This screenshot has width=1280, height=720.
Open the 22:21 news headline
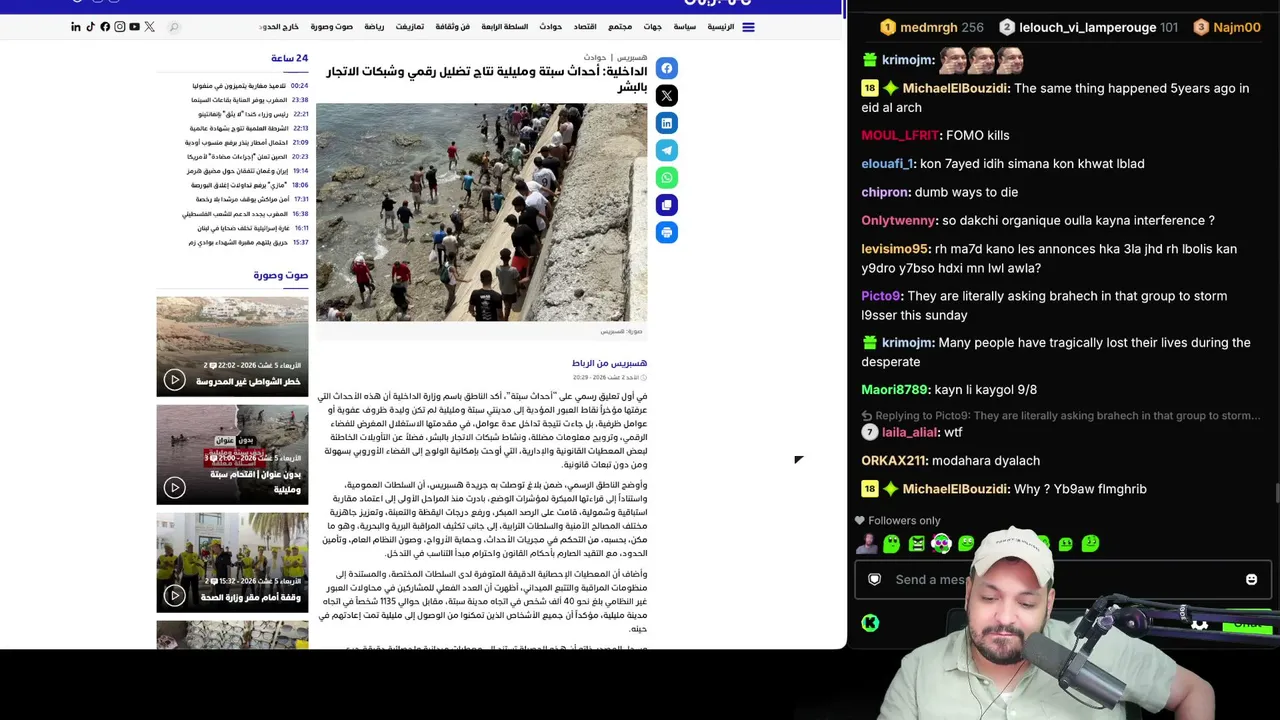click(x=243, y=114)
